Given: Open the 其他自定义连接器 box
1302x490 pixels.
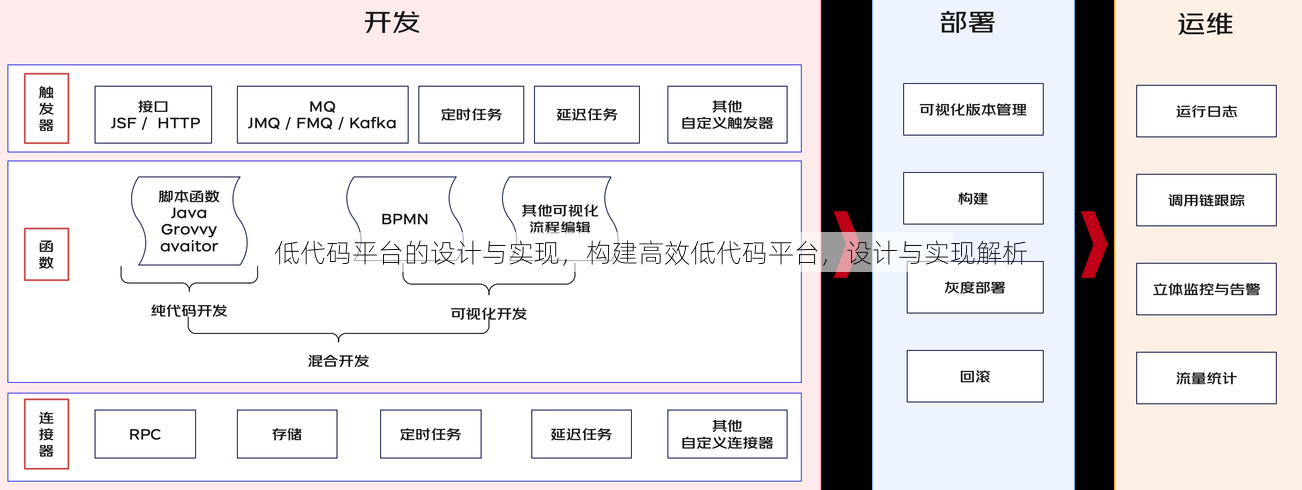Looking at the screenshot, I should click(727, 434).
